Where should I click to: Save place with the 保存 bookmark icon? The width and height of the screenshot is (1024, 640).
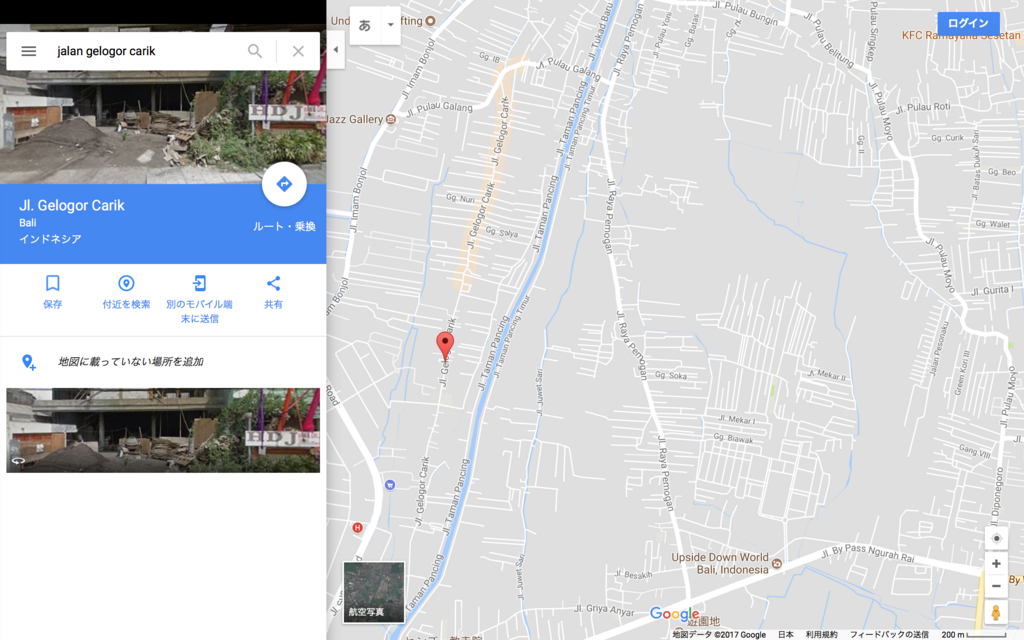[x=53, y=283]
